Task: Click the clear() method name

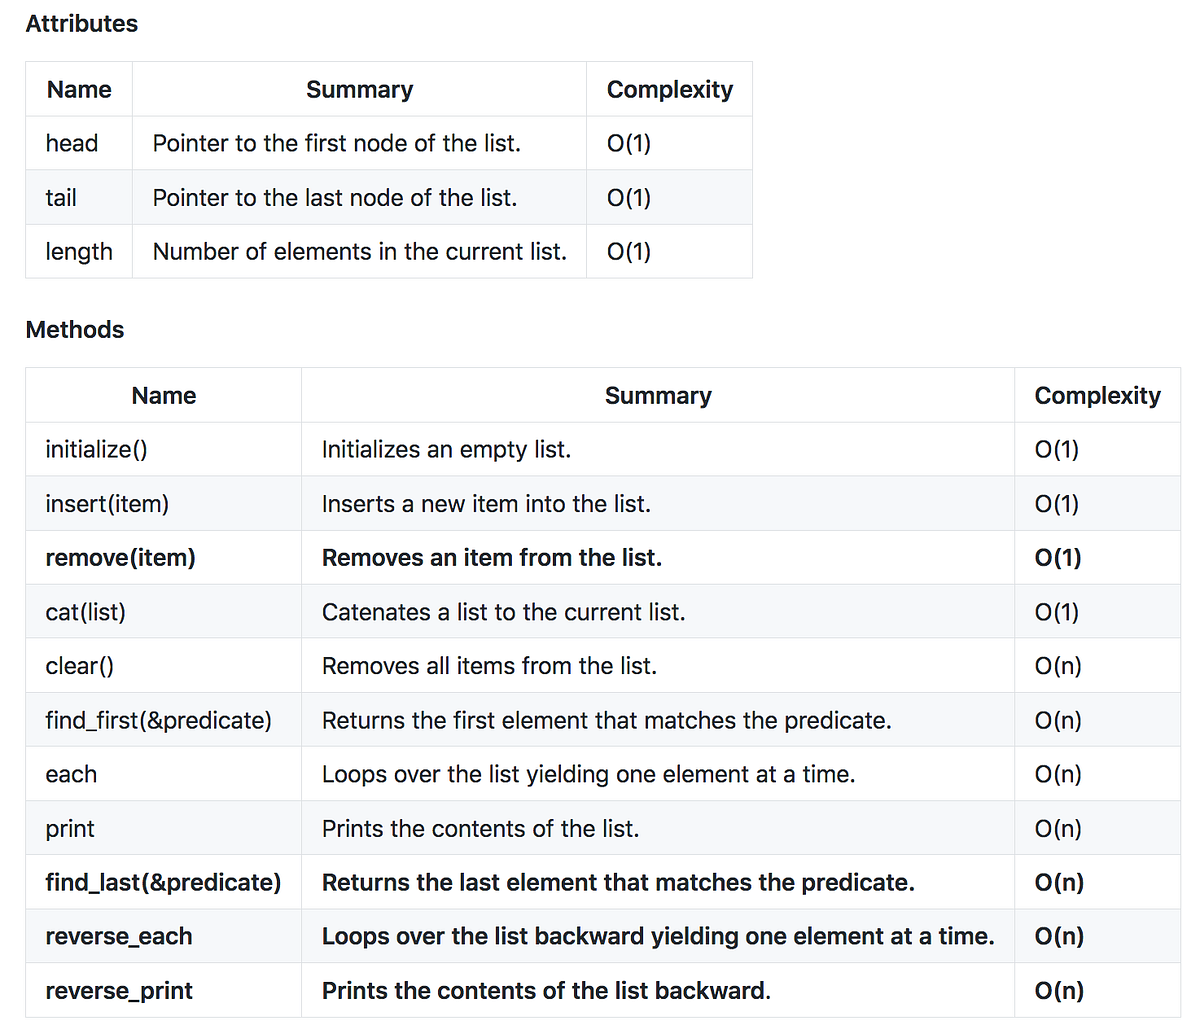Action: tap(80, 666)
